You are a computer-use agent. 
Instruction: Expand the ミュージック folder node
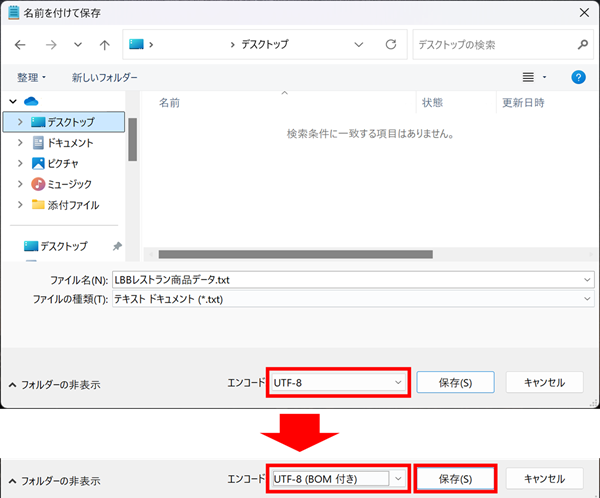tap(20, 184)
